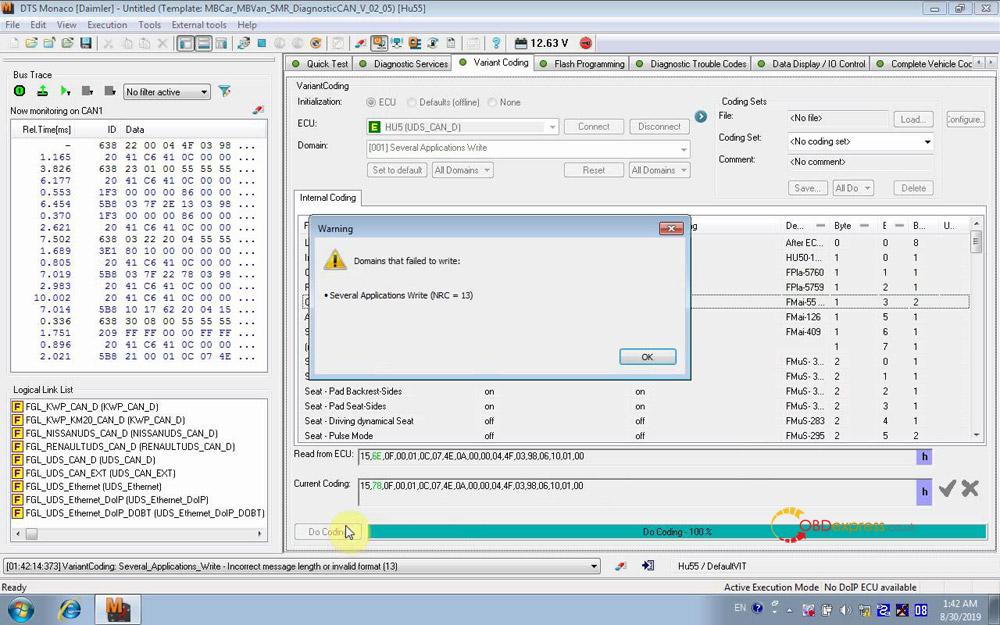
Task: Select FGL_UDS_CAN_D in Logical Link List
Action: [x=90, y=460]
